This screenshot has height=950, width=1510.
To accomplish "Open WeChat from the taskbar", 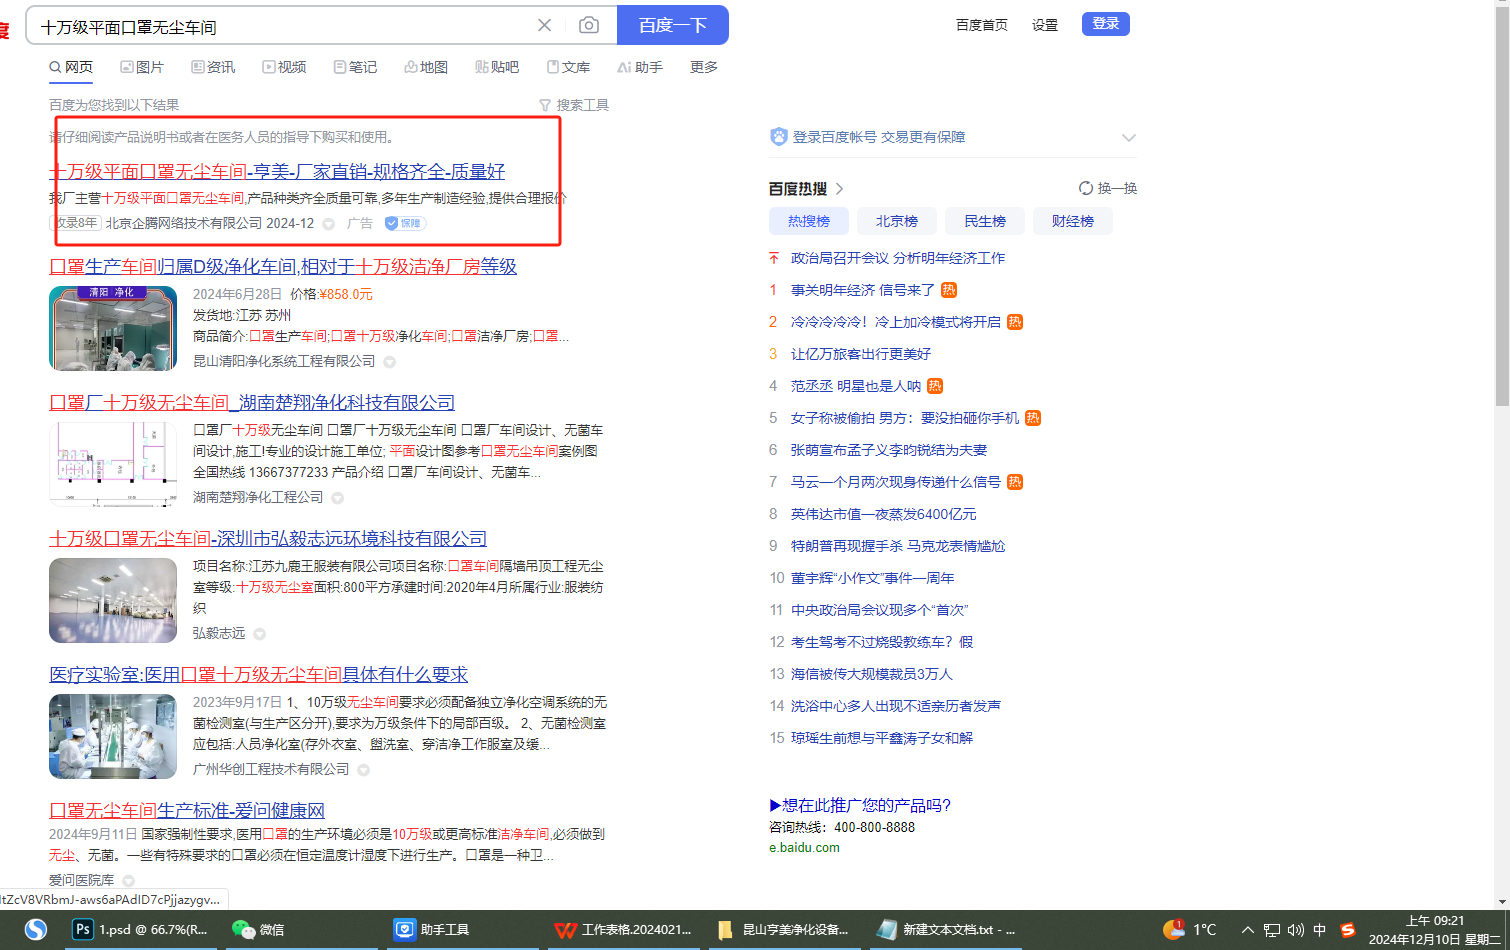I will tap(258, 929).
